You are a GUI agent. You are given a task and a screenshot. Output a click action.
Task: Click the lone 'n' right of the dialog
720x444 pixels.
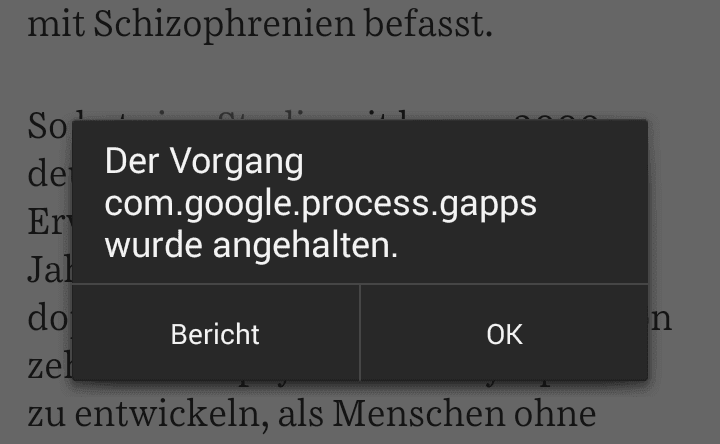[x=661, y=320]
